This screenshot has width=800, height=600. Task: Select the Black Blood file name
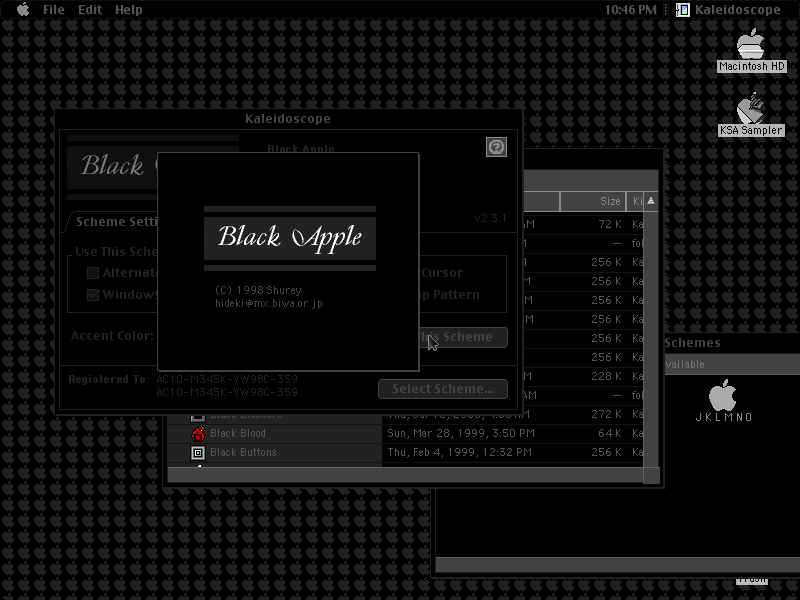238,434
